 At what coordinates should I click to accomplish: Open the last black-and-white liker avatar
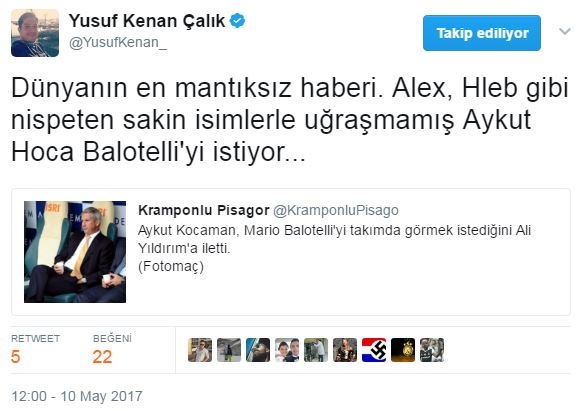click(432, 350)
